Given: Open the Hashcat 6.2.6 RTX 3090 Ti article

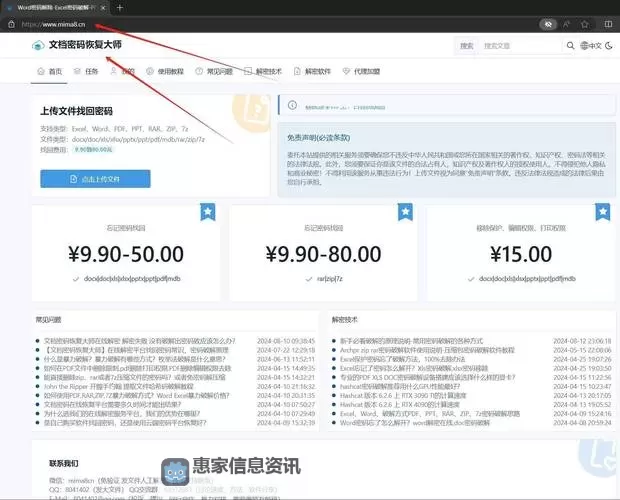Looking at the screenshot, I should pyautogui.click(x=403, y=395).
